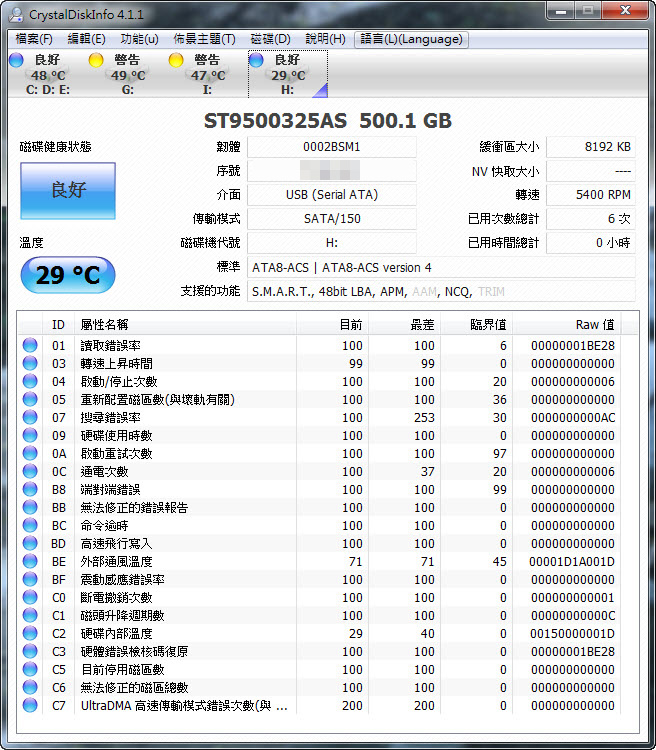Click the blue status orb for C: D: E:
Image resolution: width=656 pixels, height=750 pixels.
(16, 60)
